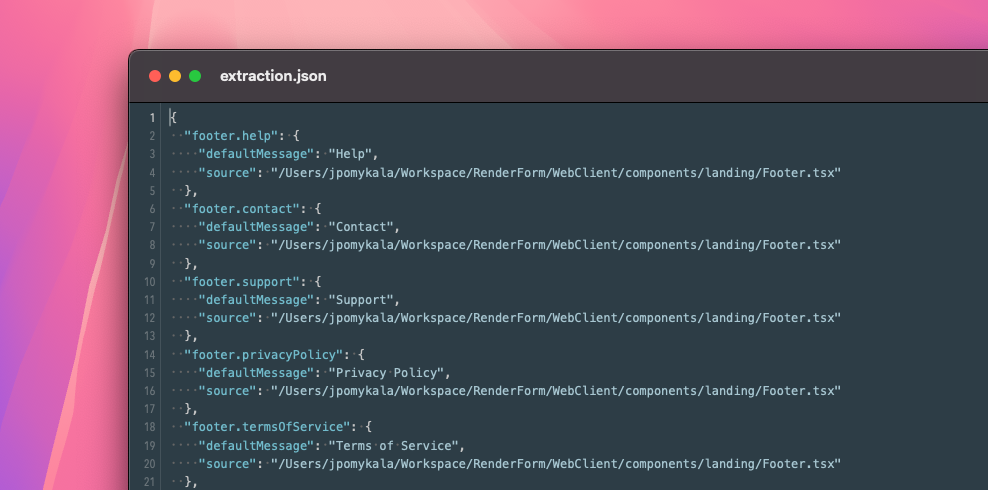The height and width of the screenshot is (490, 988).
Task: Select line number 5 in the gutter
Action: pos(152,190)
